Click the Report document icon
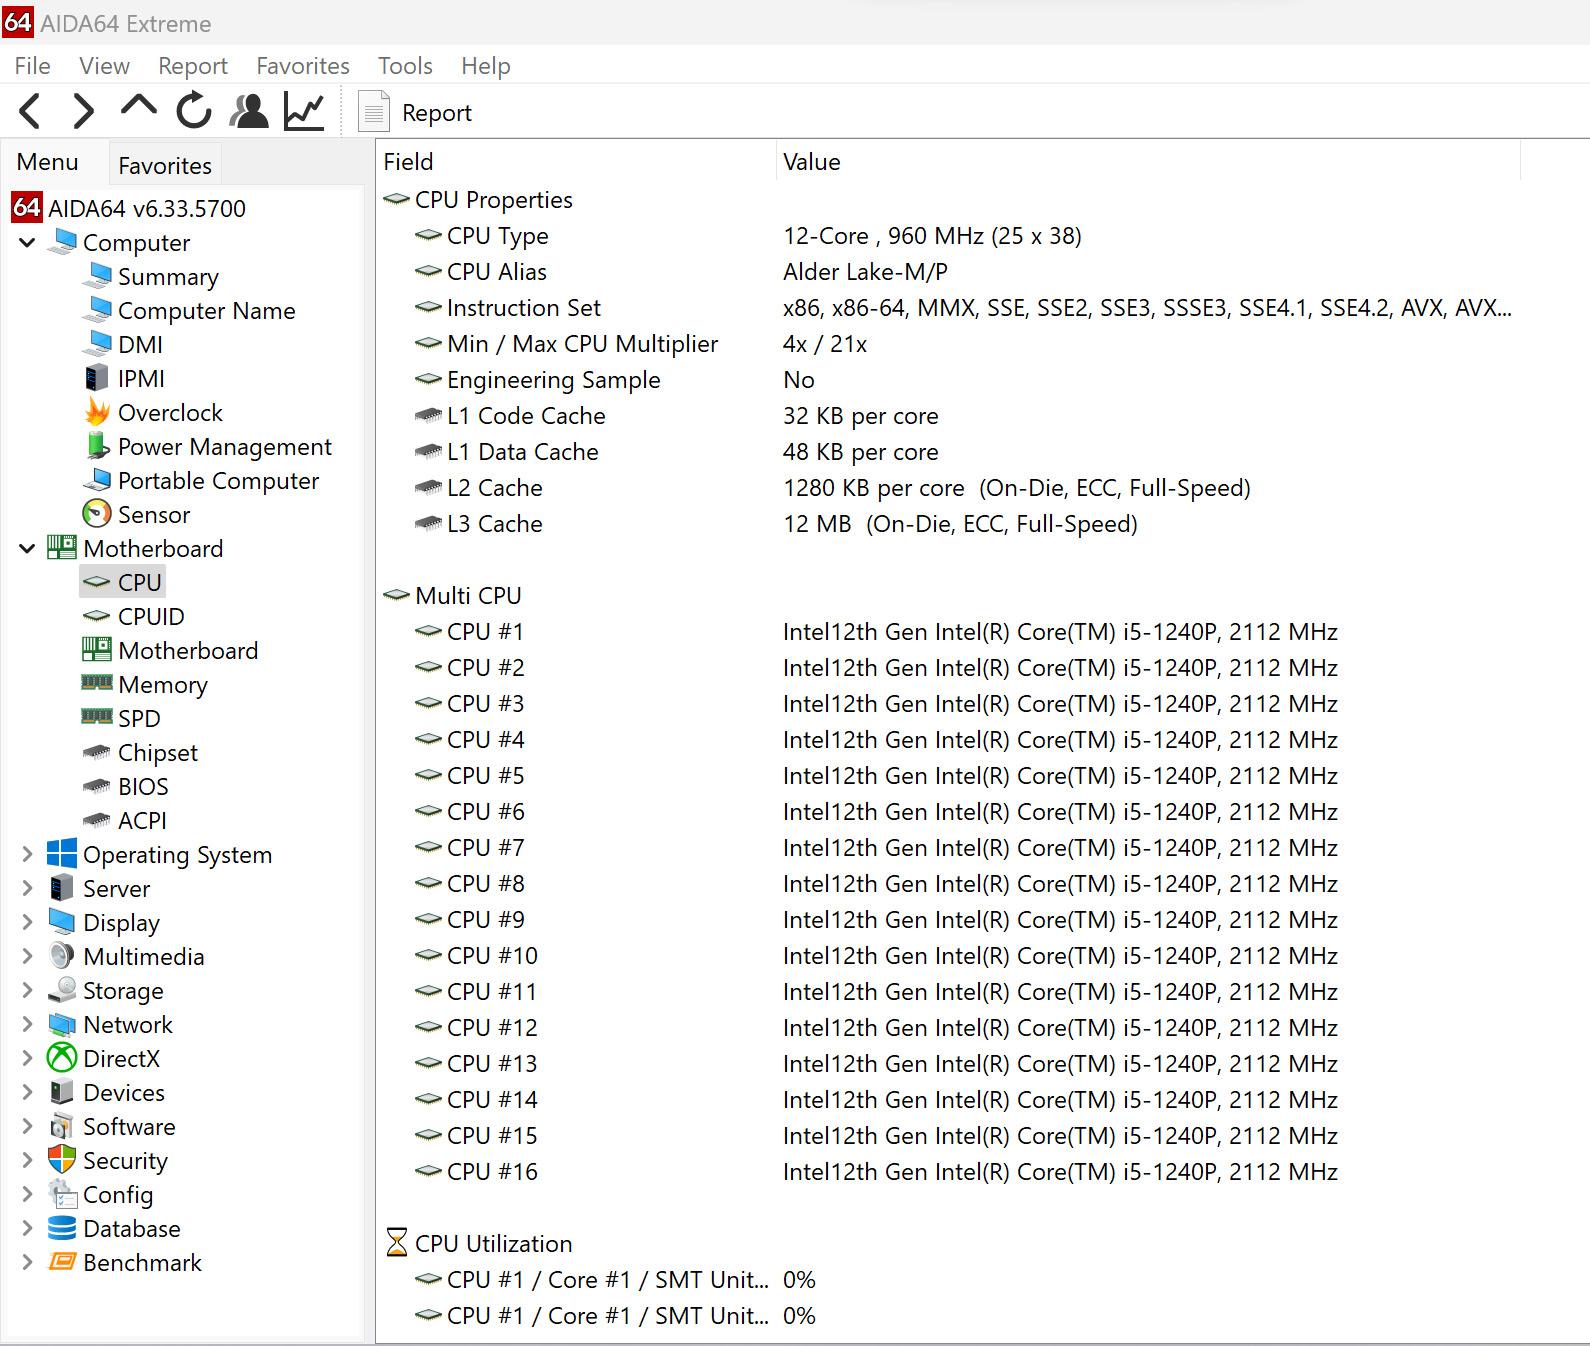 point(374,112)
